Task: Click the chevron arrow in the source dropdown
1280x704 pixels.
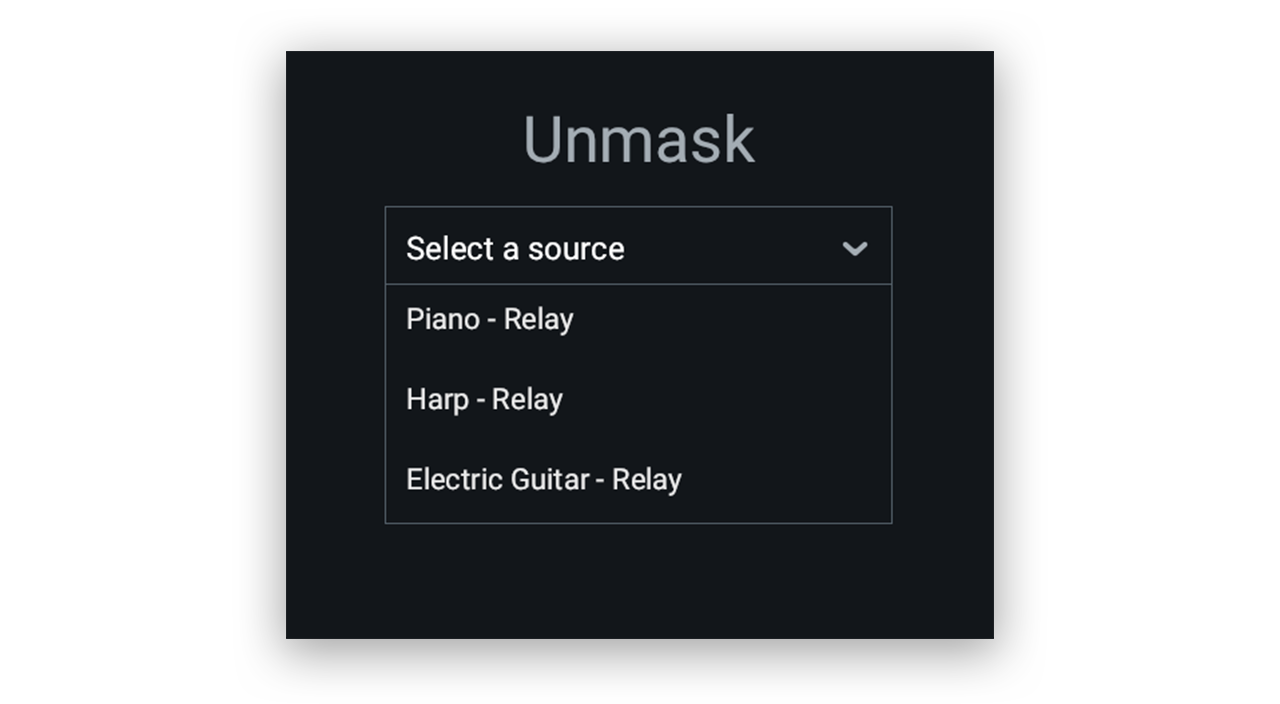Action: (855, 248)
